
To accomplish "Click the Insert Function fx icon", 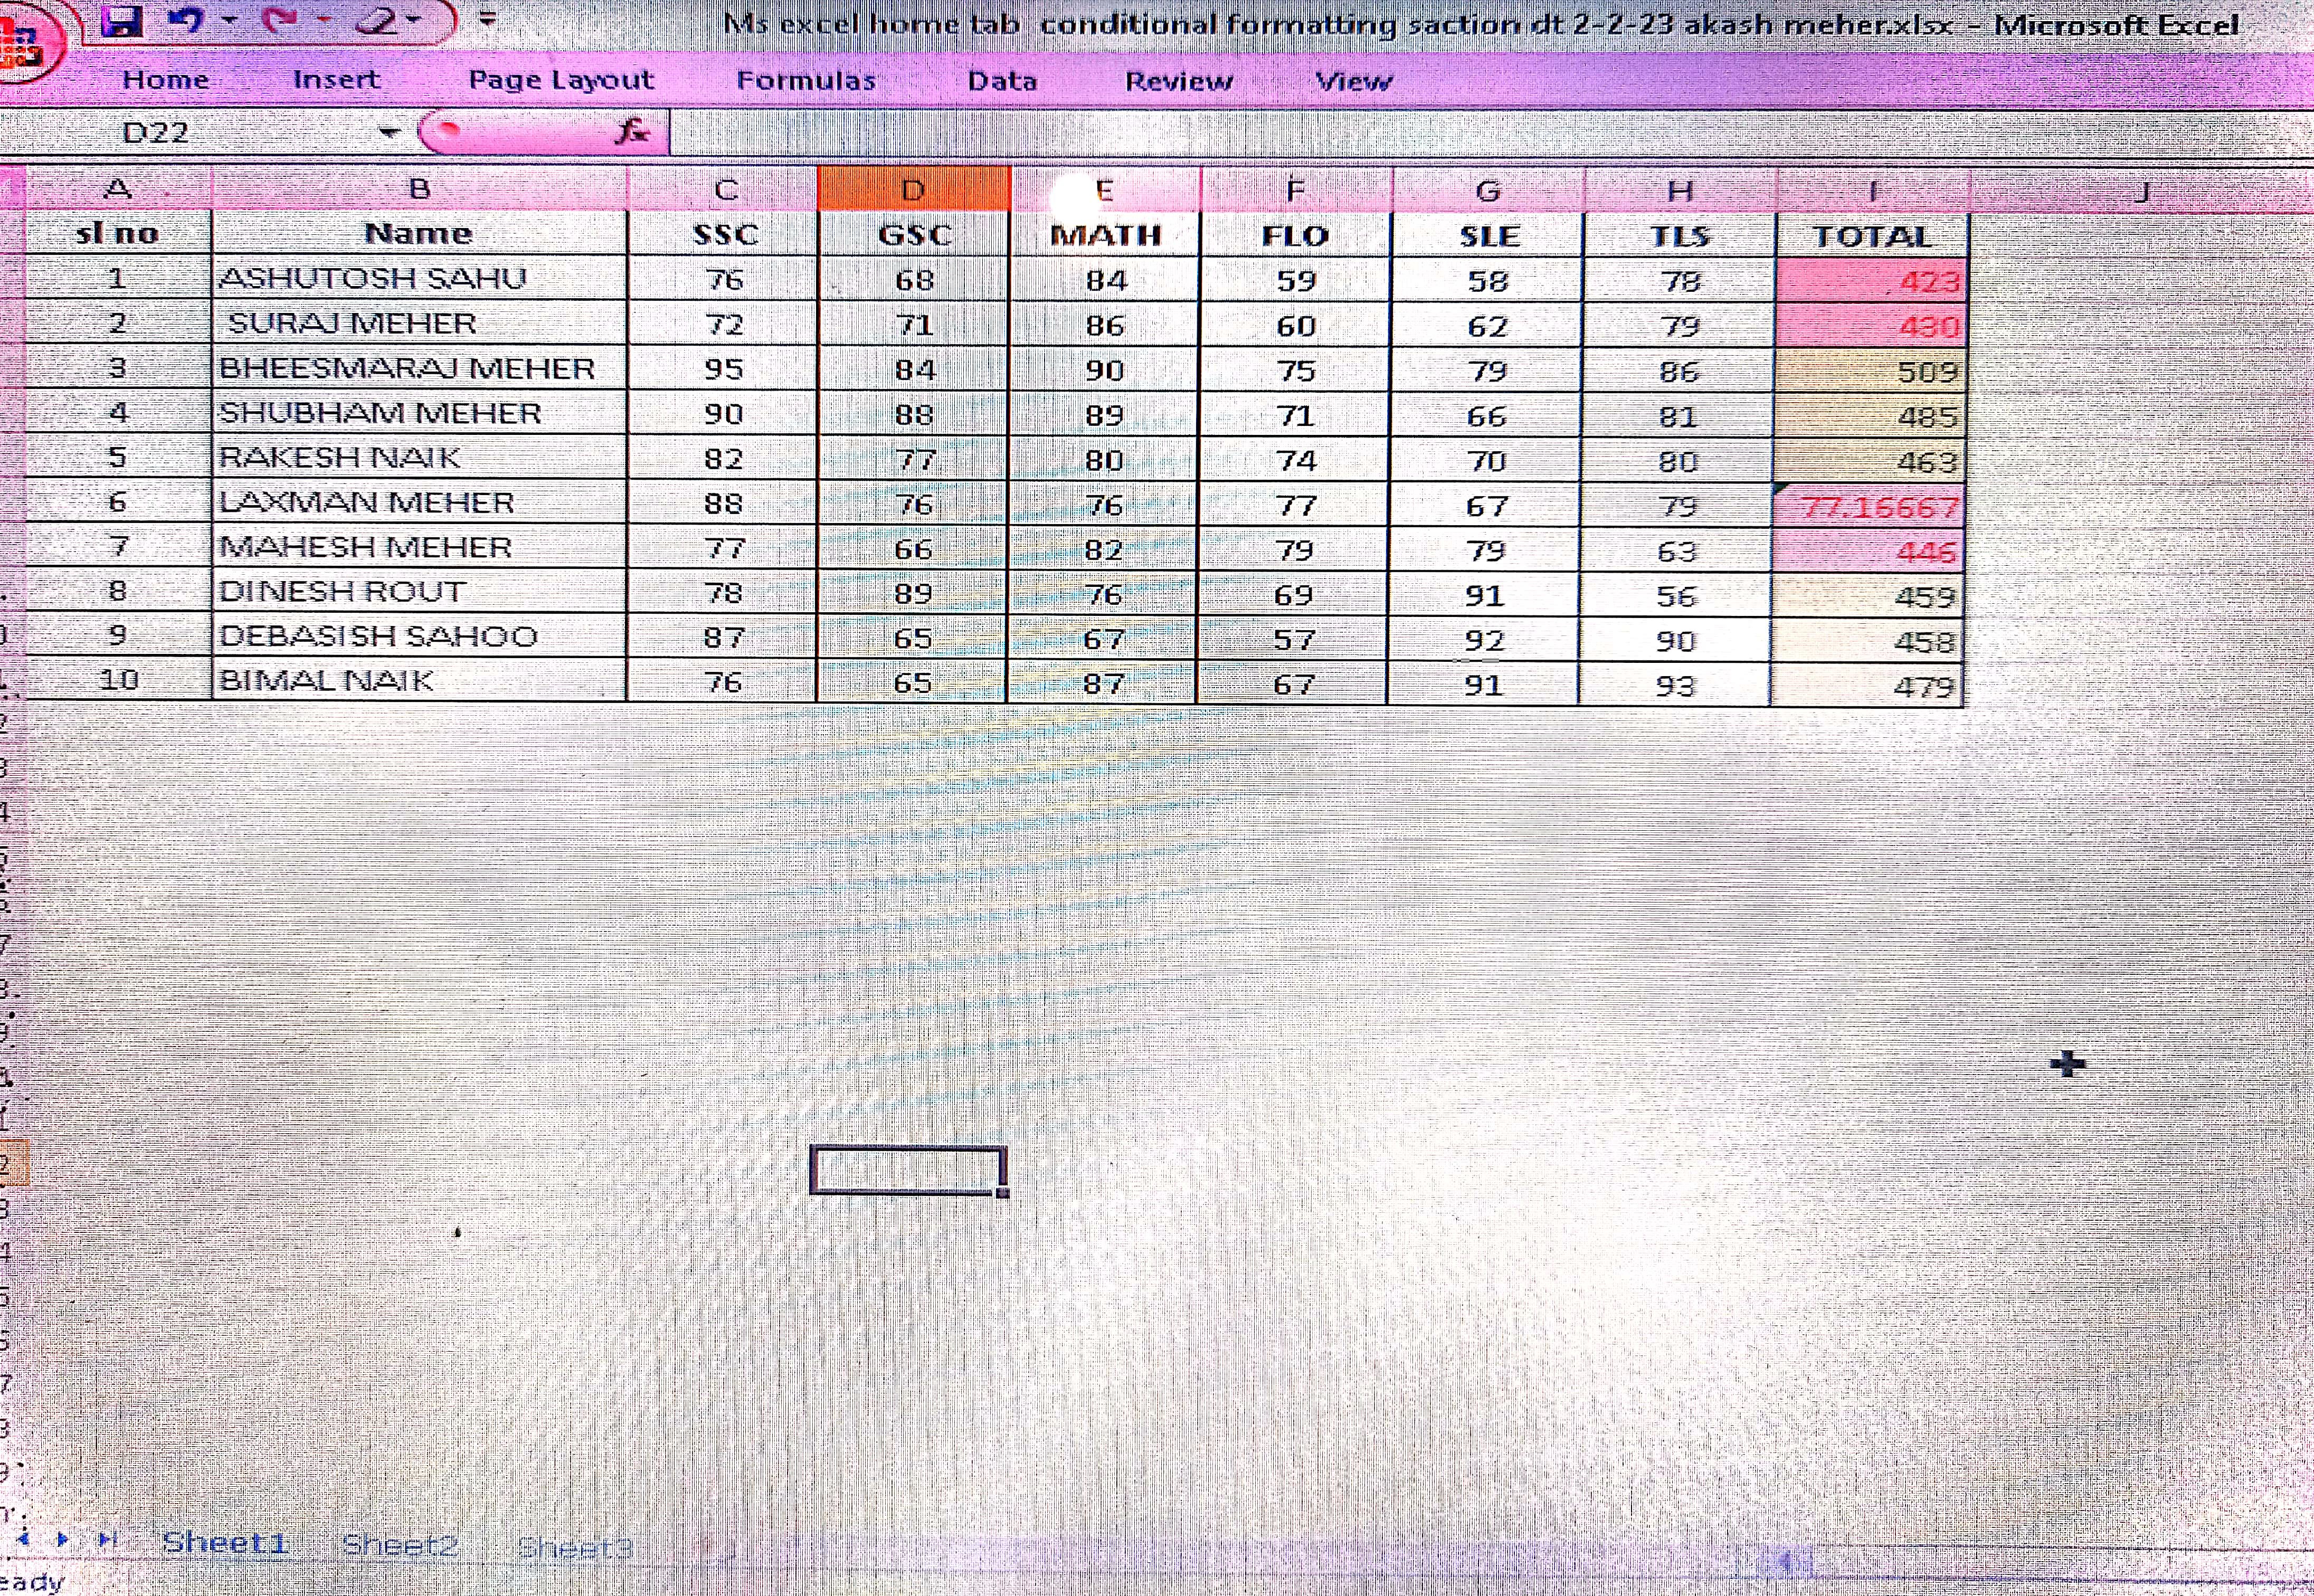I will 632,132.
